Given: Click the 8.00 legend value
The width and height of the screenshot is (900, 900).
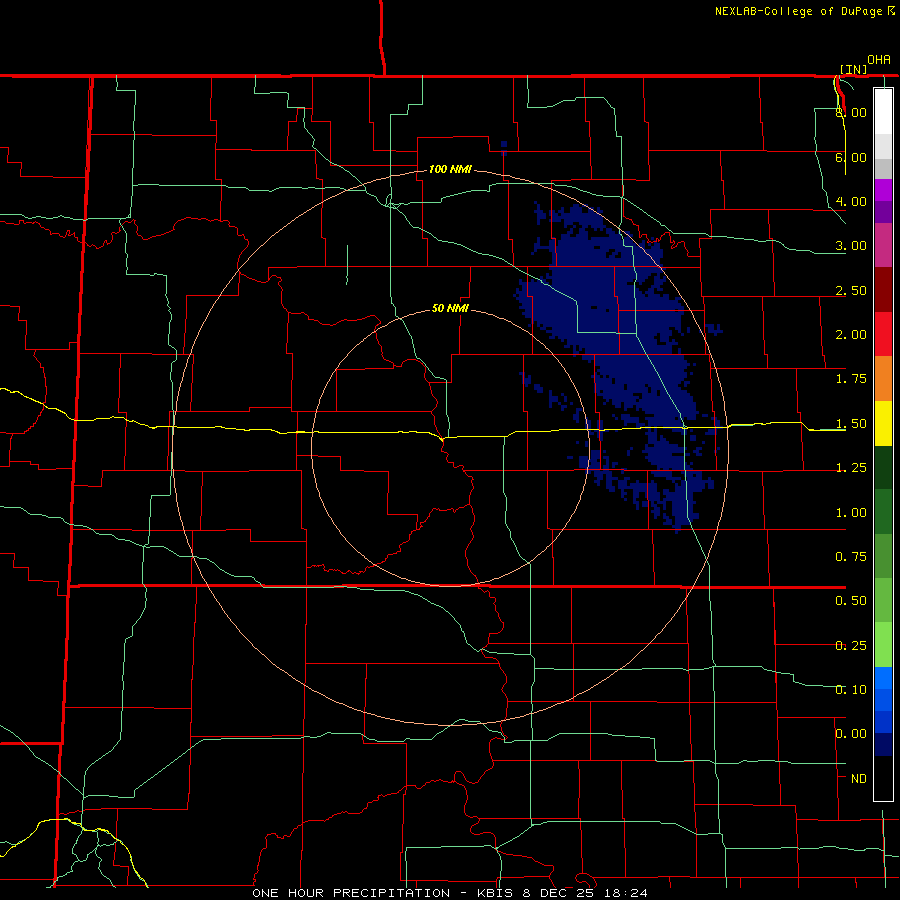Looking at the screenshot, I should 851,112.
